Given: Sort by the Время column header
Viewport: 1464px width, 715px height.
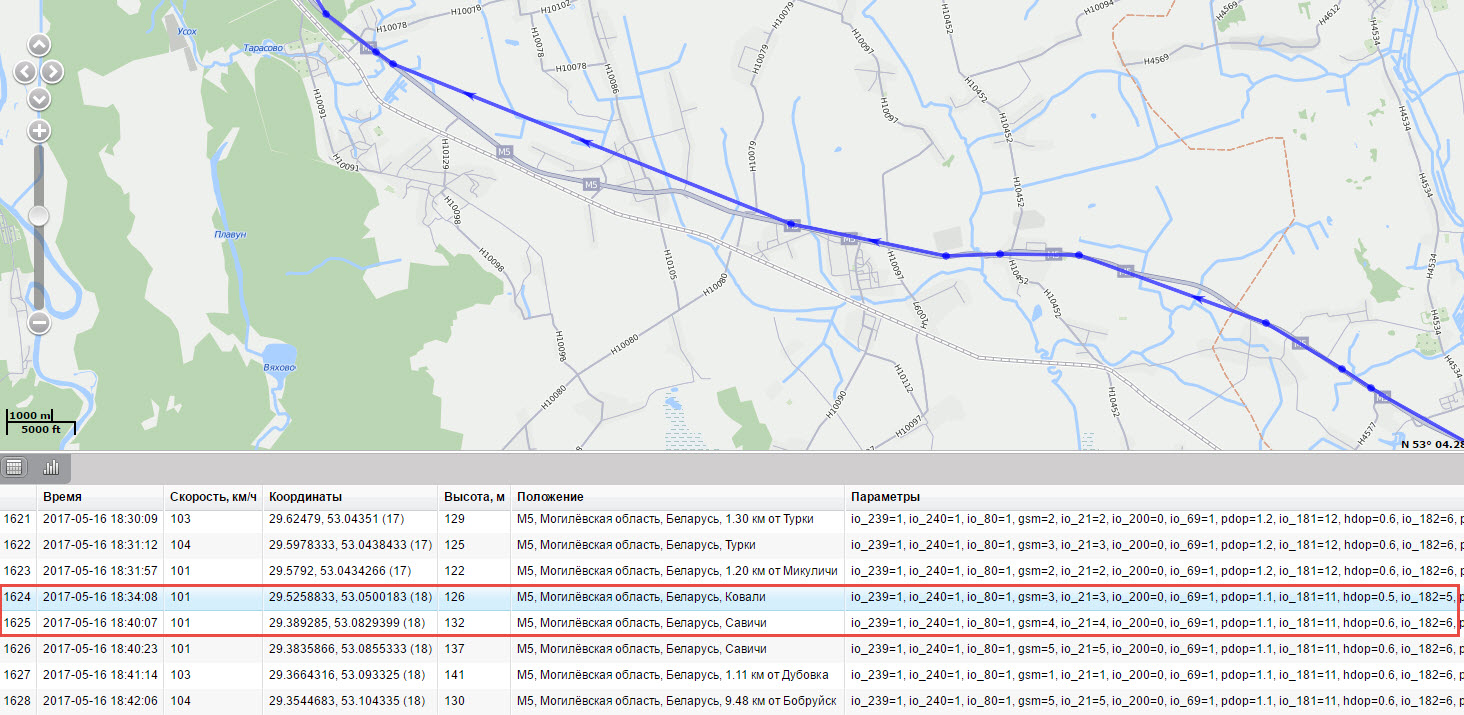Looking at the screenshot, I should click(x=62, y=497).
